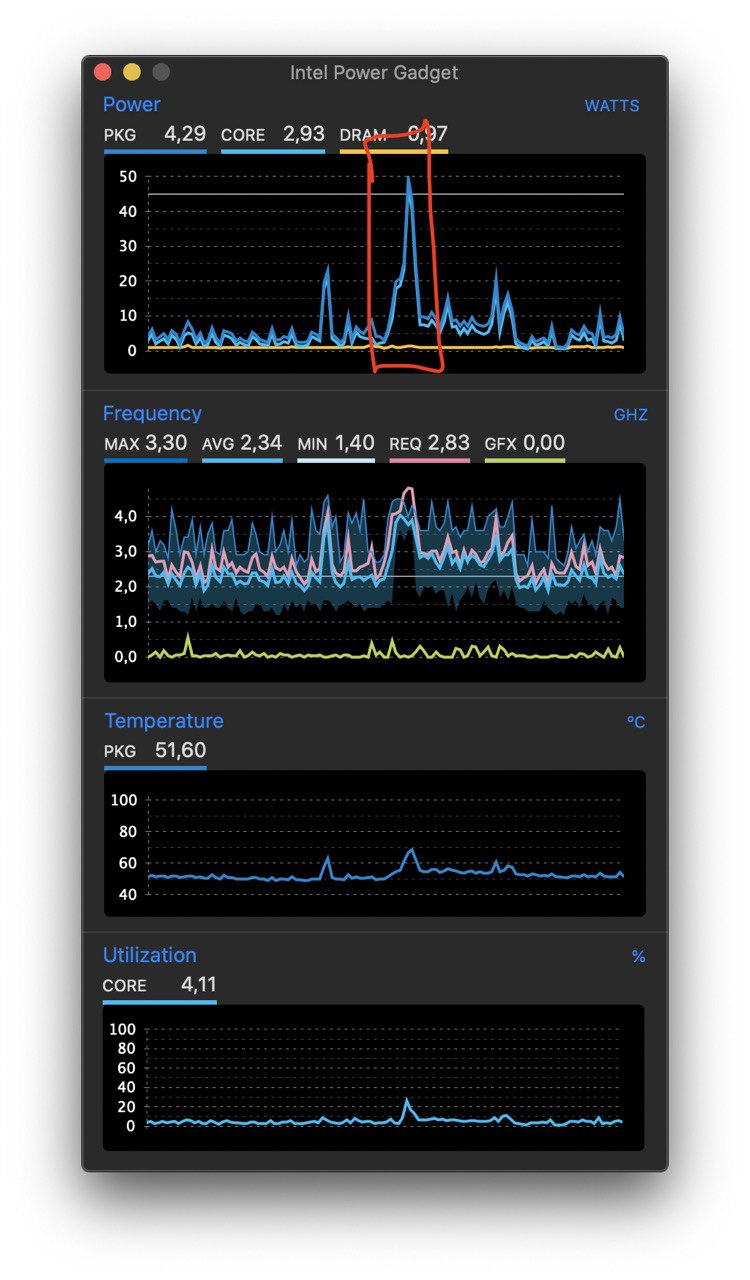The width and height of the screenshot is (750, 1280).
Task: Click the pink REQ legend bar
Action: click(430, 461)
